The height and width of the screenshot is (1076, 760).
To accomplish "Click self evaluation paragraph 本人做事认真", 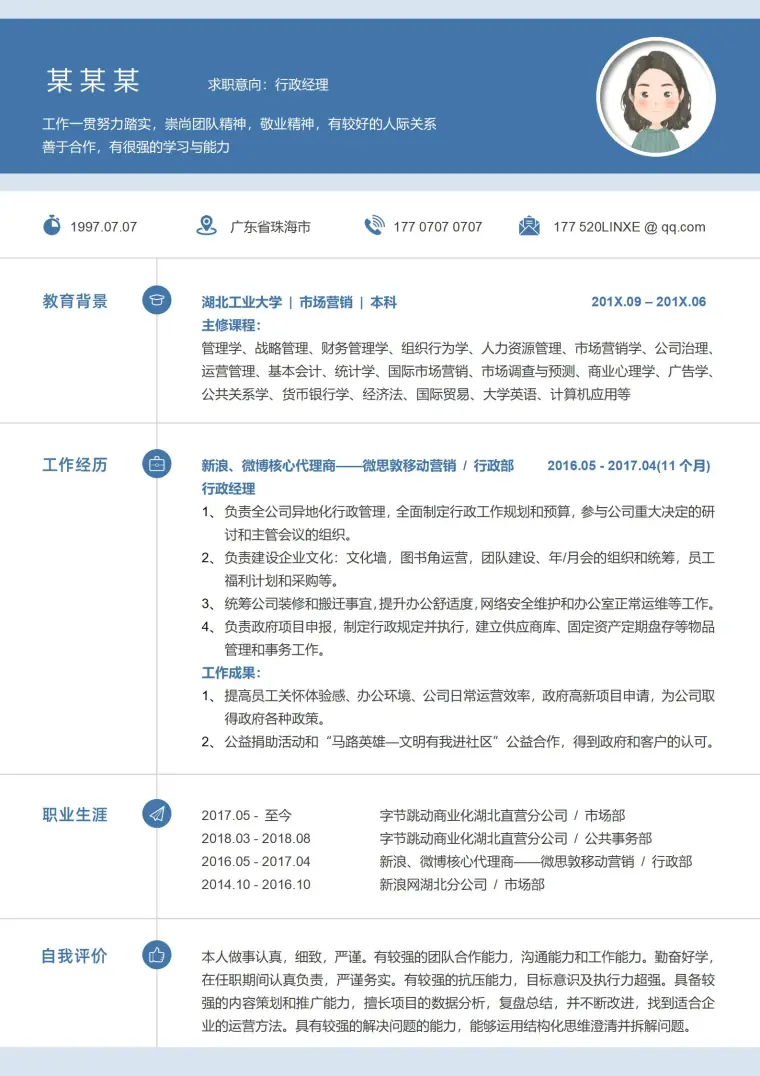I will click(x=458, y=991).
